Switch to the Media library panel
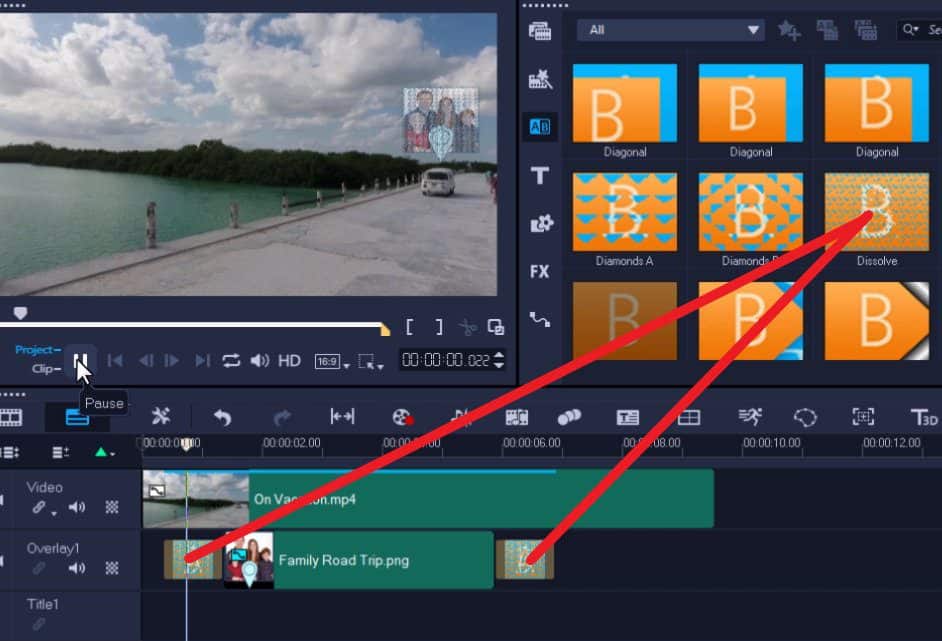 tap(540, 31)
